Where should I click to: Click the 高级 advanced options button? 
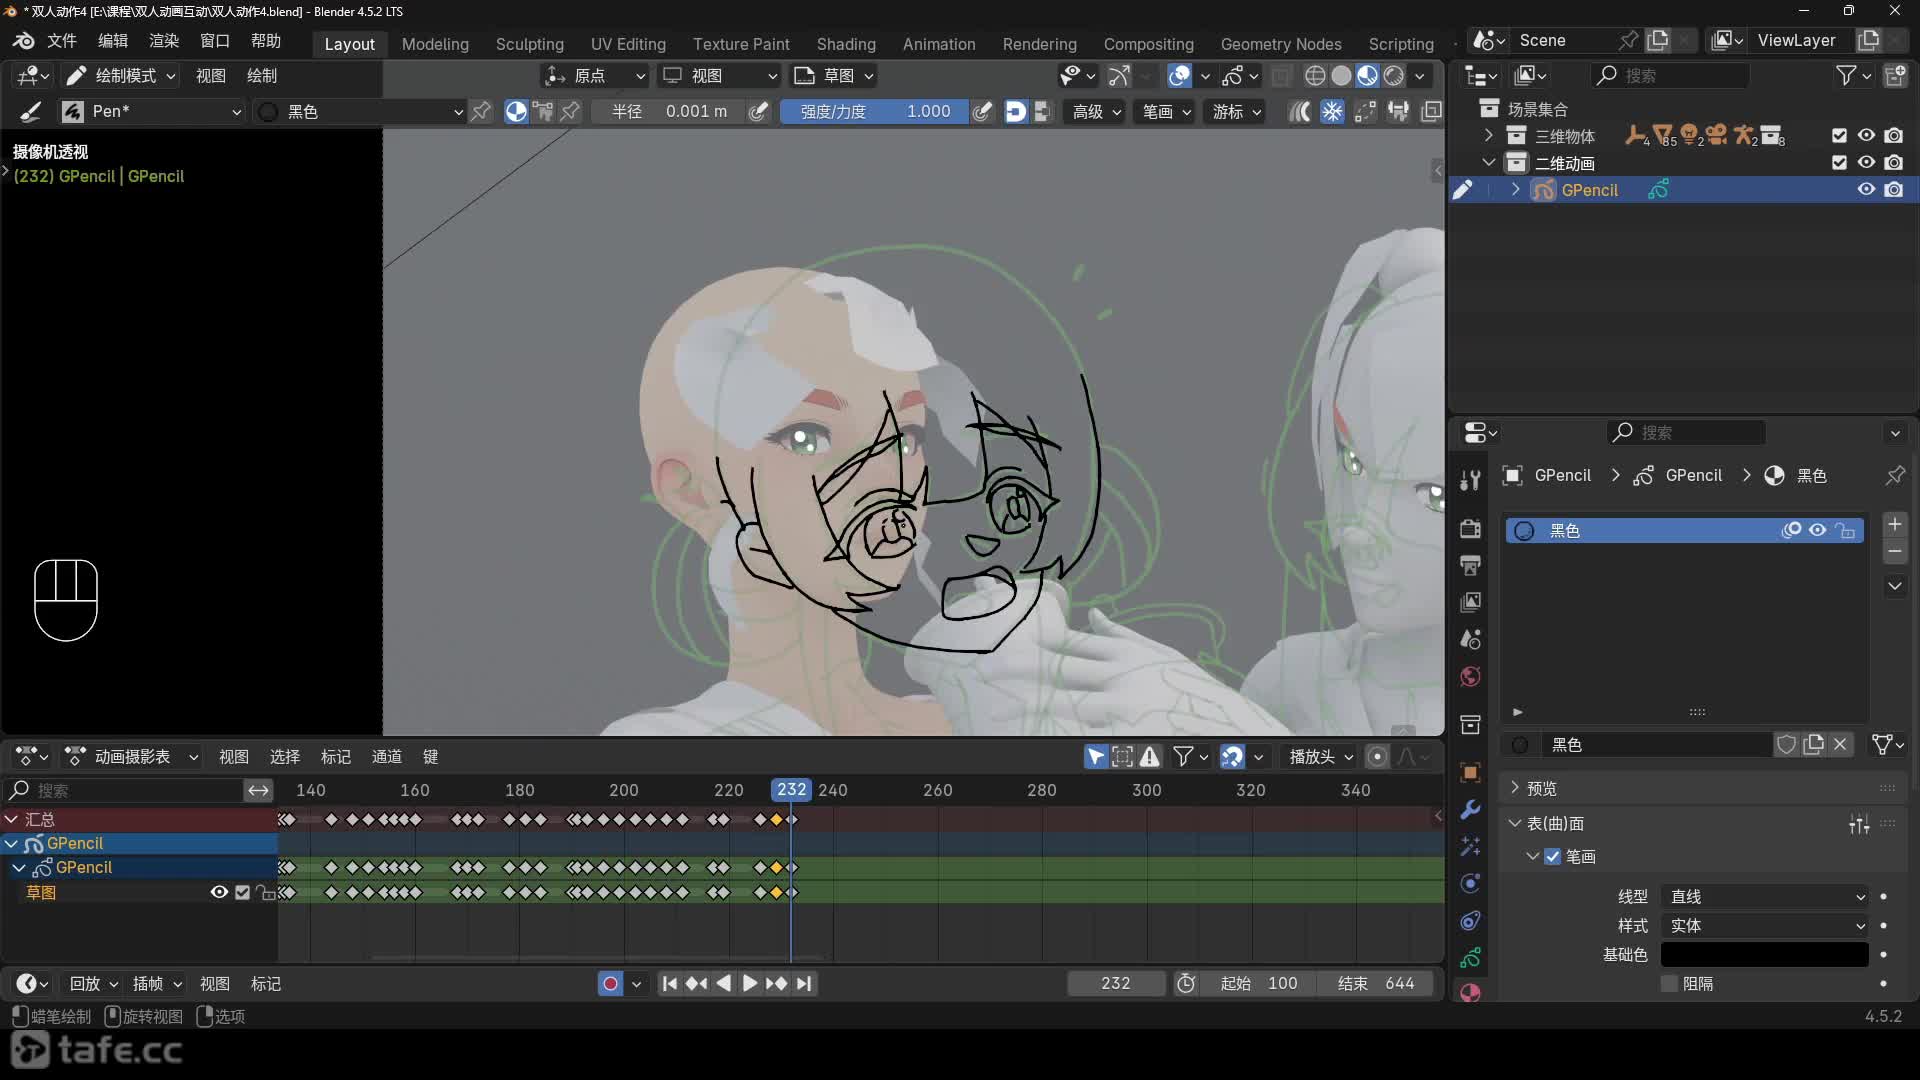point(1096,112)
